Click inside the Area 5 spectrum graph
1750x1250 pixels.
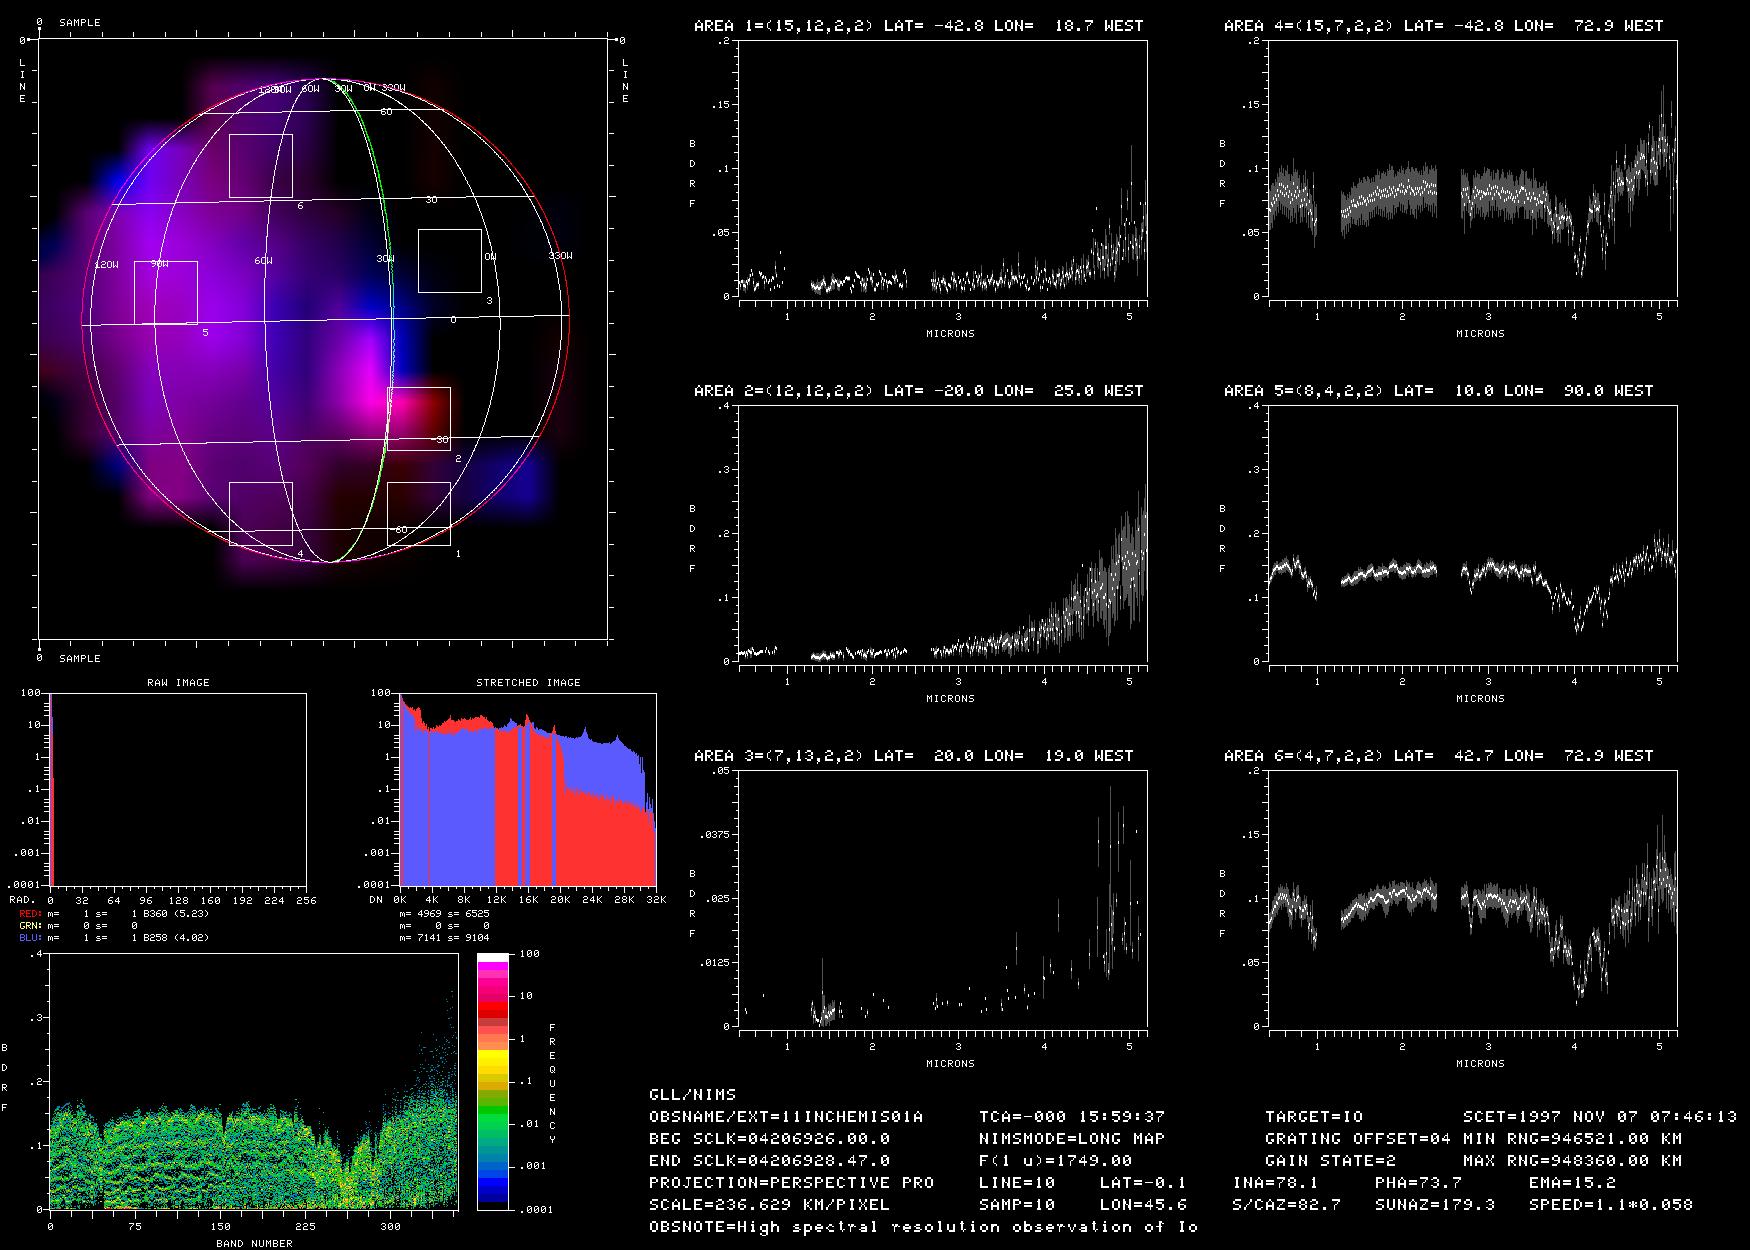point(1472,534)
